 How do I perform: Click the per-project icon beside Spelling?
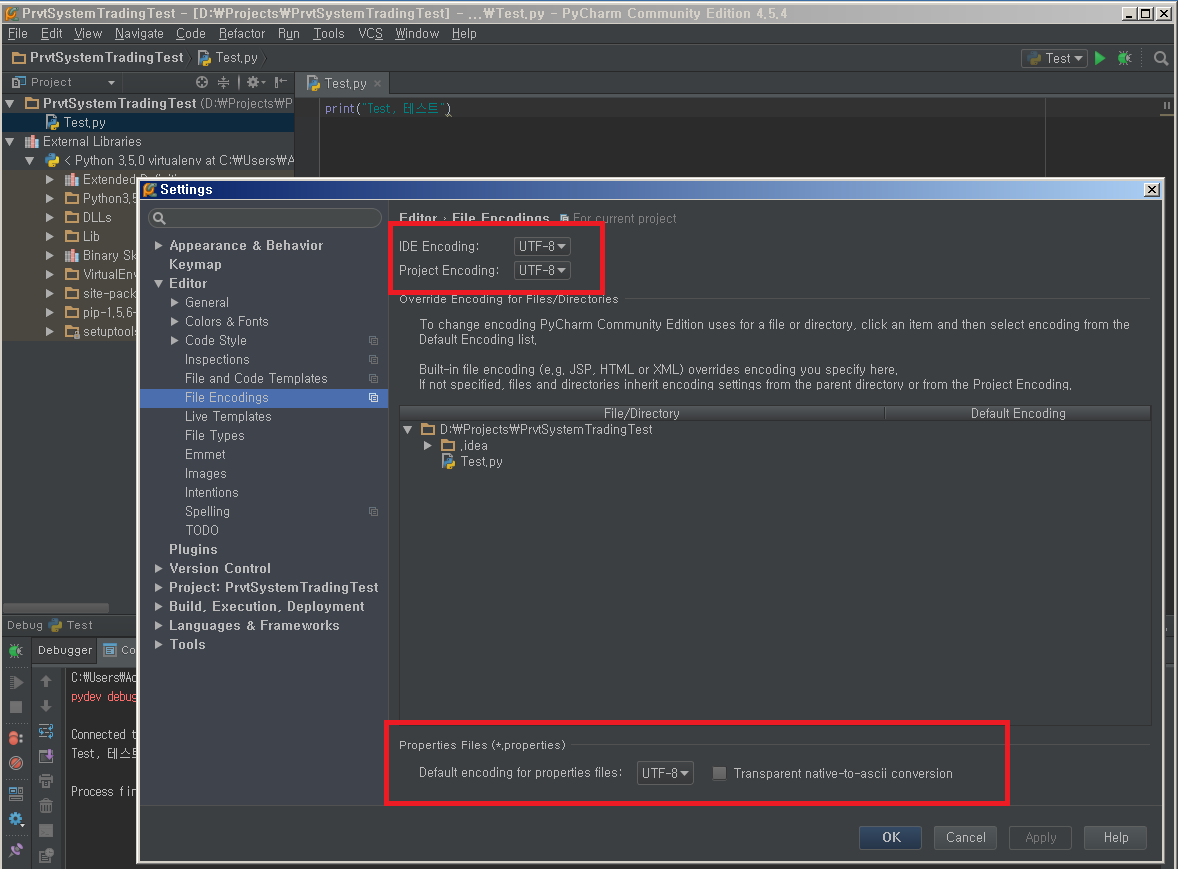point(373,511)
